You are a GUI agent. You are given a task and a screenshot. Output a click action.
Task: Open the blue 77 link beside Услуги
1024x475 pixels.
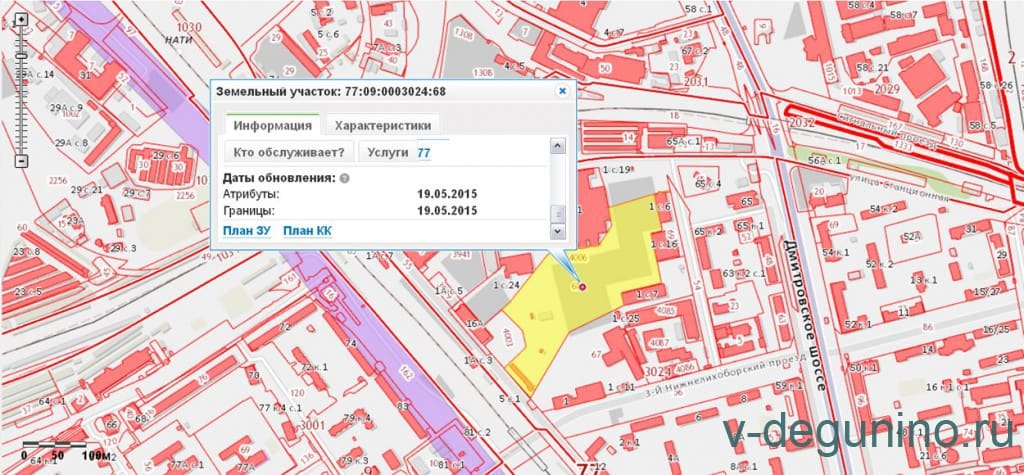click(x=424, y=153)
